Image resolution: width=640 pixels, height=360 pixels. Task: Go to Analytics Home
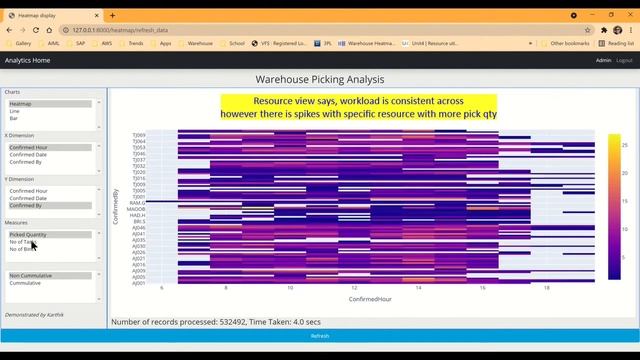pos(27,60)
